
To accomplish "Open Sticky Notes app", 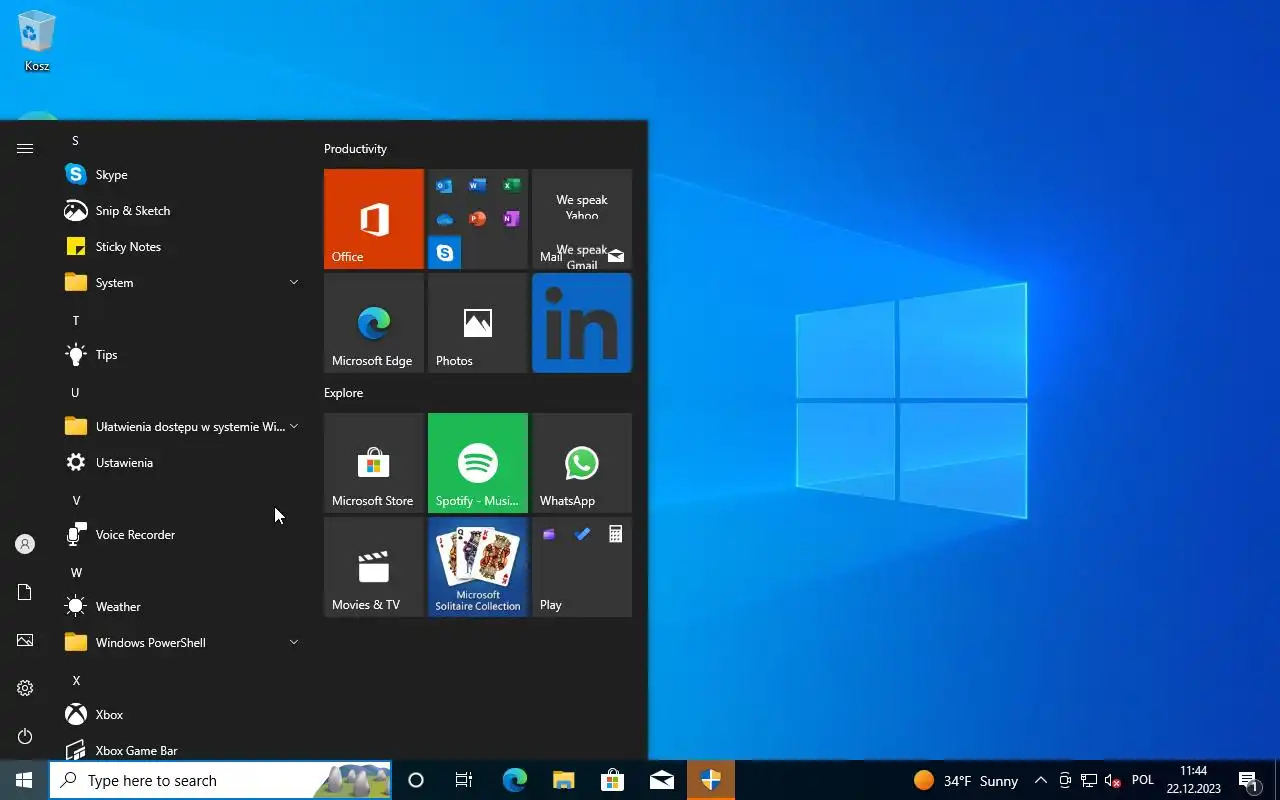I will coord(182,247).
